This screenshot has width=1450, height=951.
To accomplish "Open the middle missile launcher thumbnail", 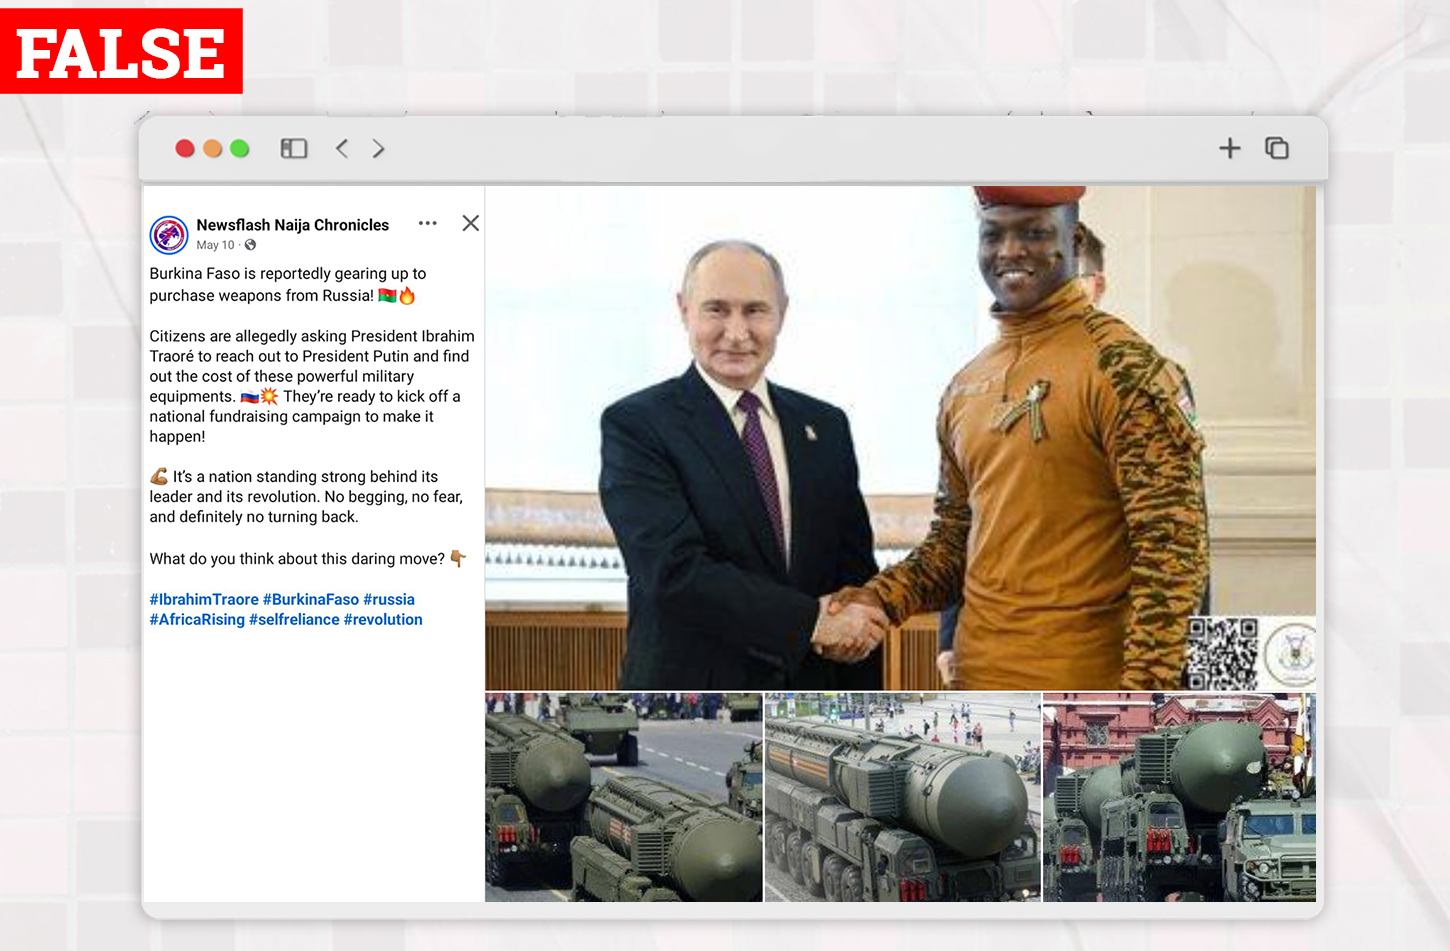I will point(903,797).
